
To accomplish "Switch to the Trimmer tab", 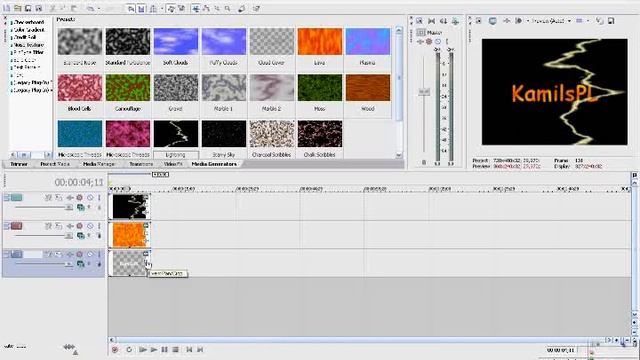I will pyautogui.click(x=18, y=164).
